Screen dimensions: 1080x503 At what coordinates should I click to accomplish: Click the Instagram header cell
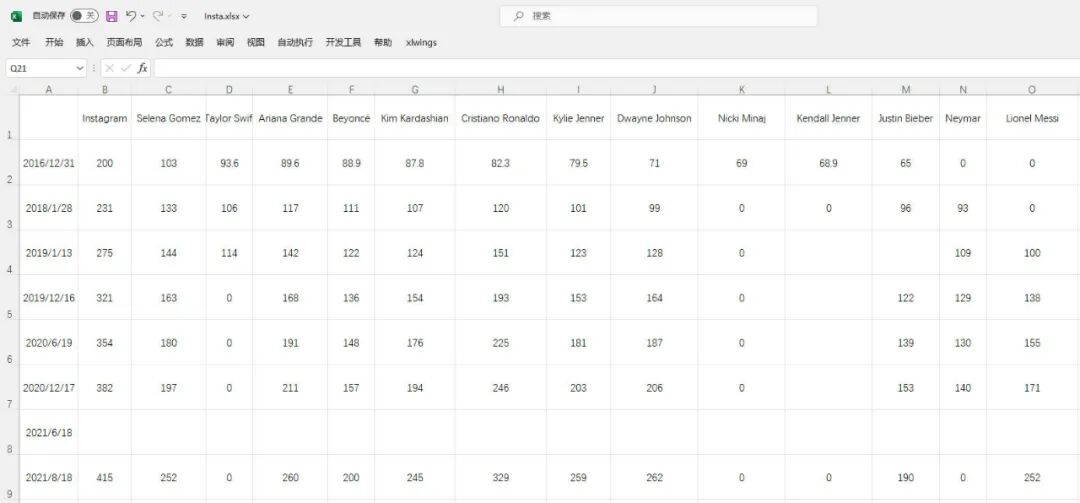coord(105,118)
